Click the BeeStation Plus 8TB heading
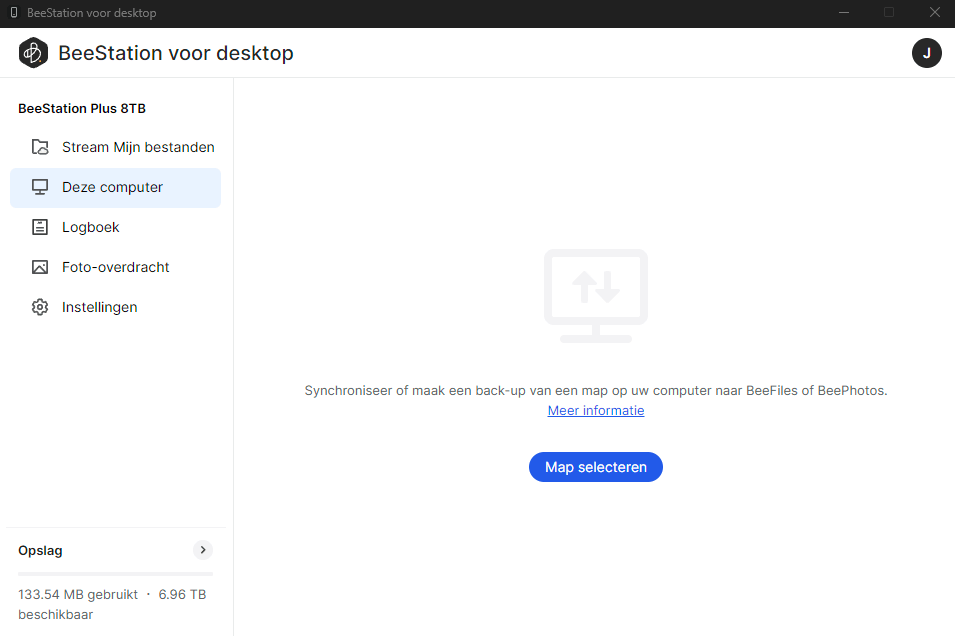The image size is (955, 636). [x=82, y=108]
